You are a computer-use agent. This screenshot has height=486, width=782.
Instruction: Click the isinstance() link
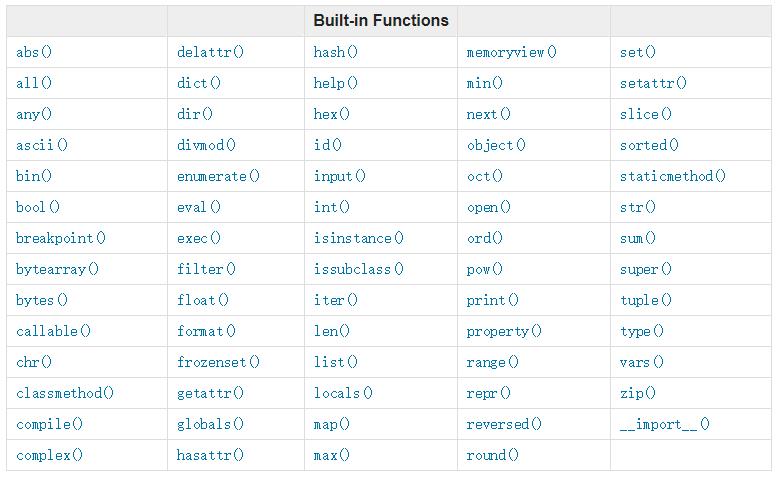click(358, 238)
